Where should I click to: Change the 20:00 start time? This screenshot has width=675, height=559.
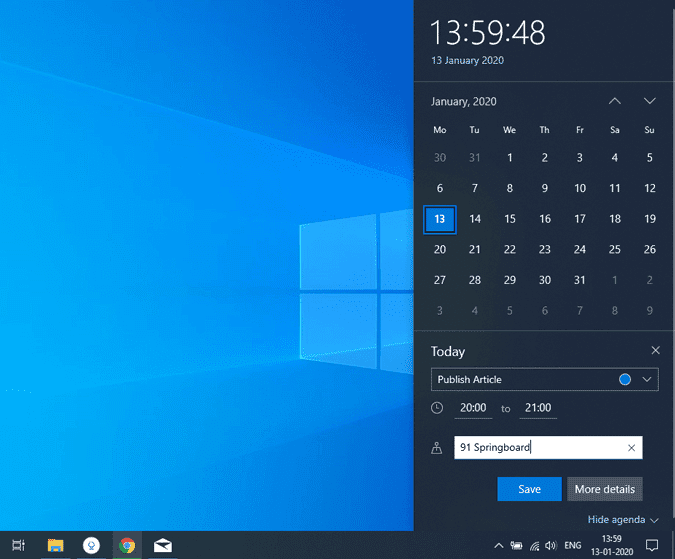pos(473,408)
